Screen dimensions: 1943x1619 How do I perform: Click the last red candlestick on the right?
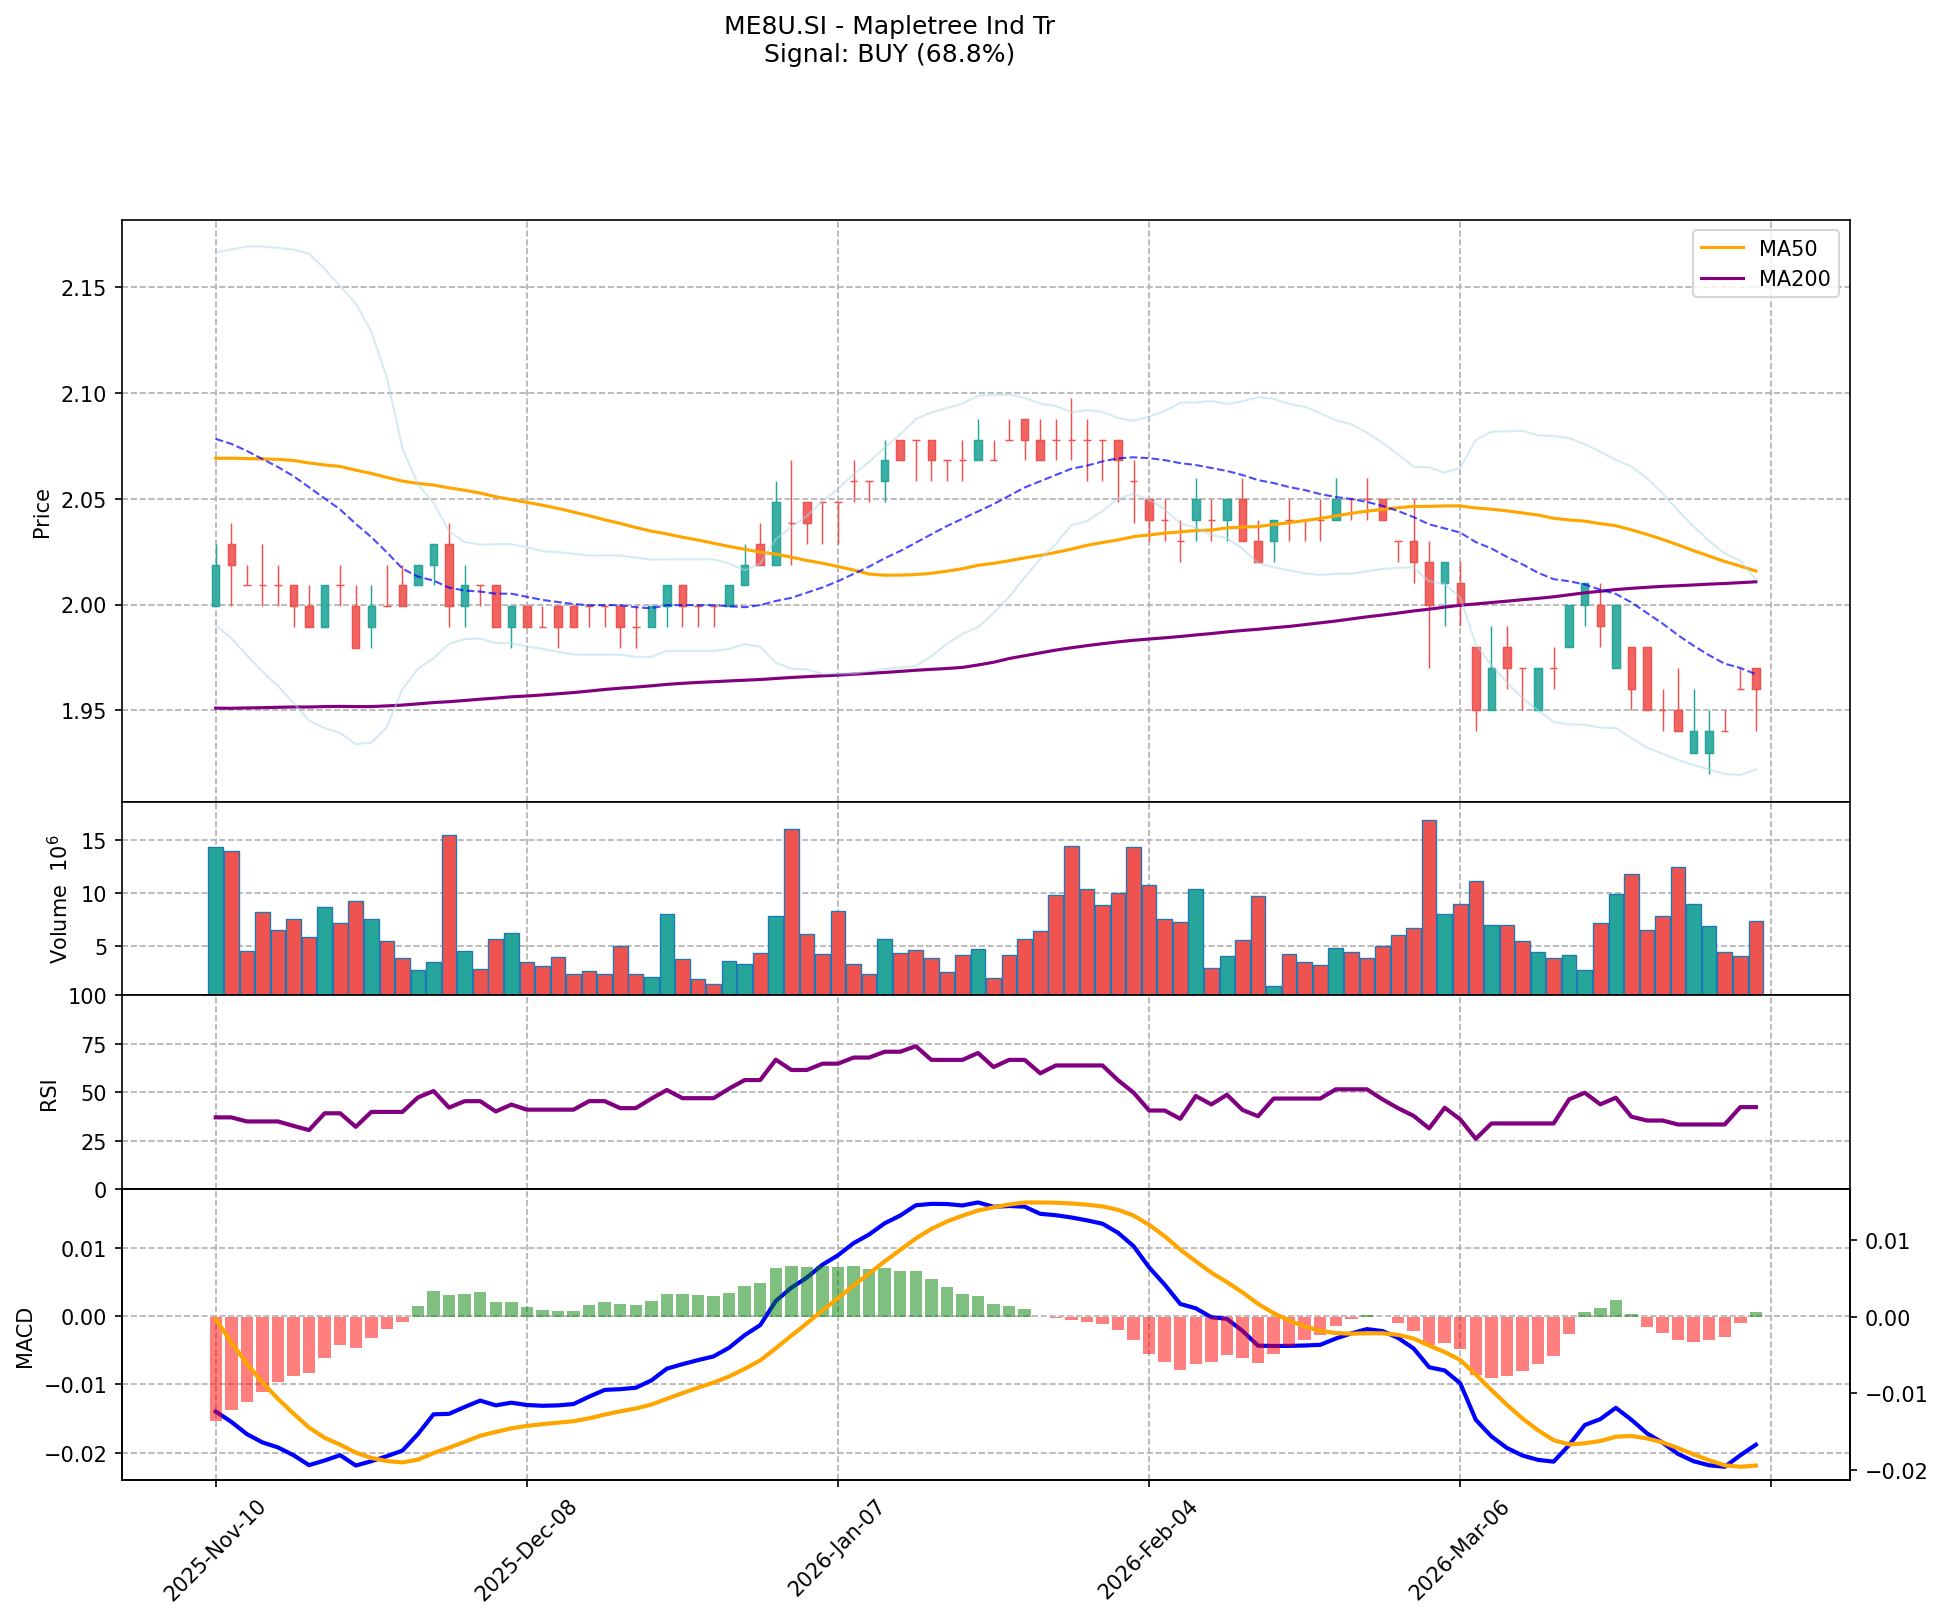pyautogui.click(x=1756, y=679)
